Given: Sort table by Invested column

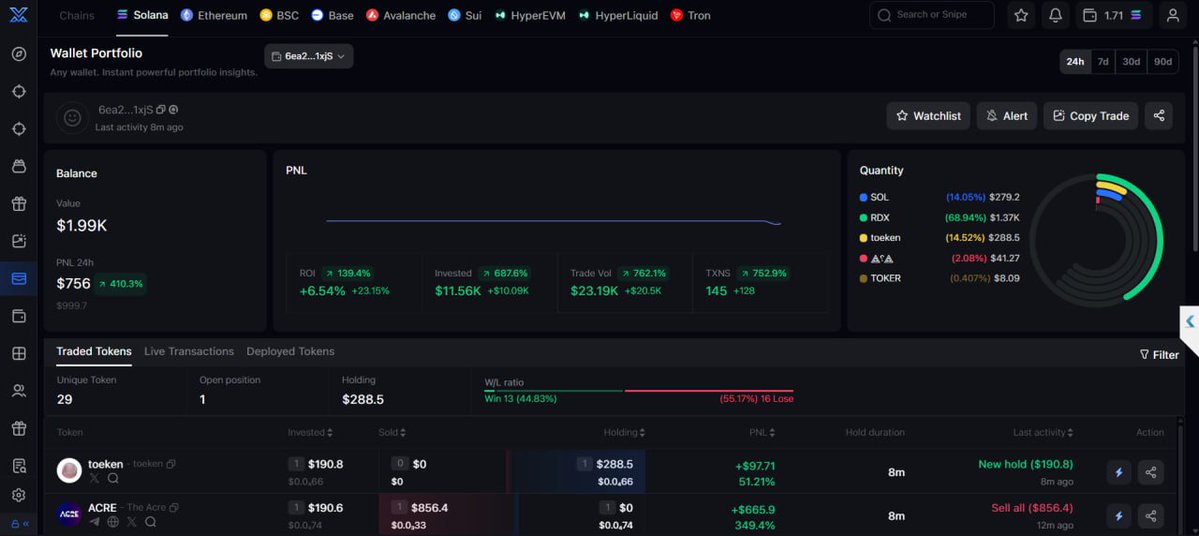Looking at the screenshot, I should [310, 433].
